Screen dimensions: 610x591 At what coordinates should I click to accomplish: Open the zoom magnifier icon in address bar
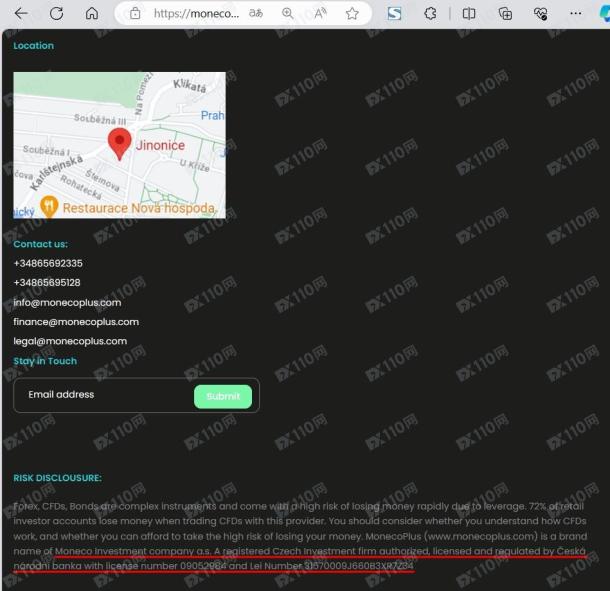click(x=287, y=14)
